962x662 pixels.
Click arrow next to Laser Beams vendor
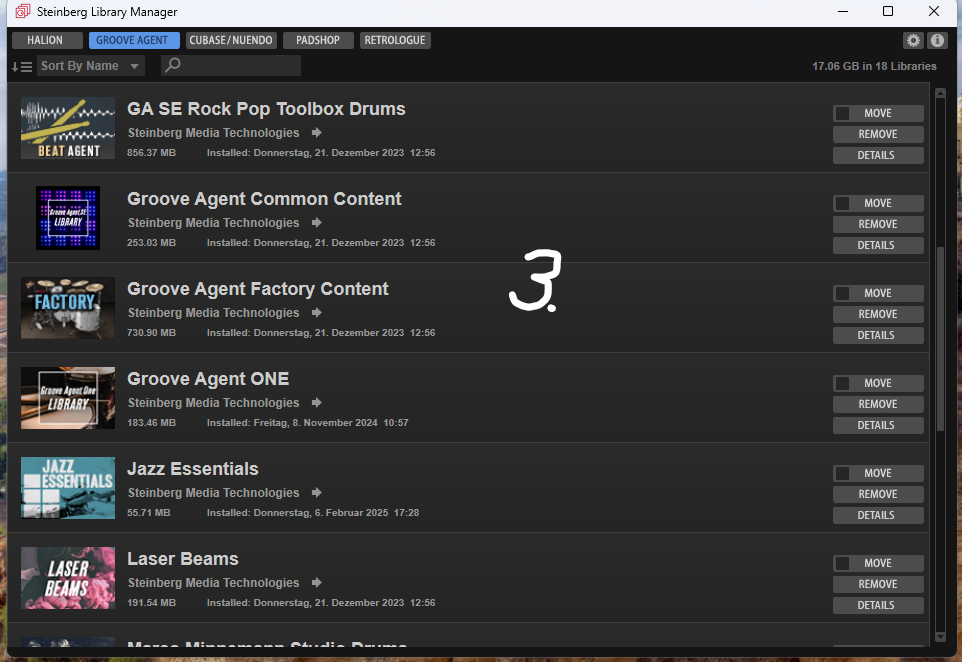(x=317, y=583)
